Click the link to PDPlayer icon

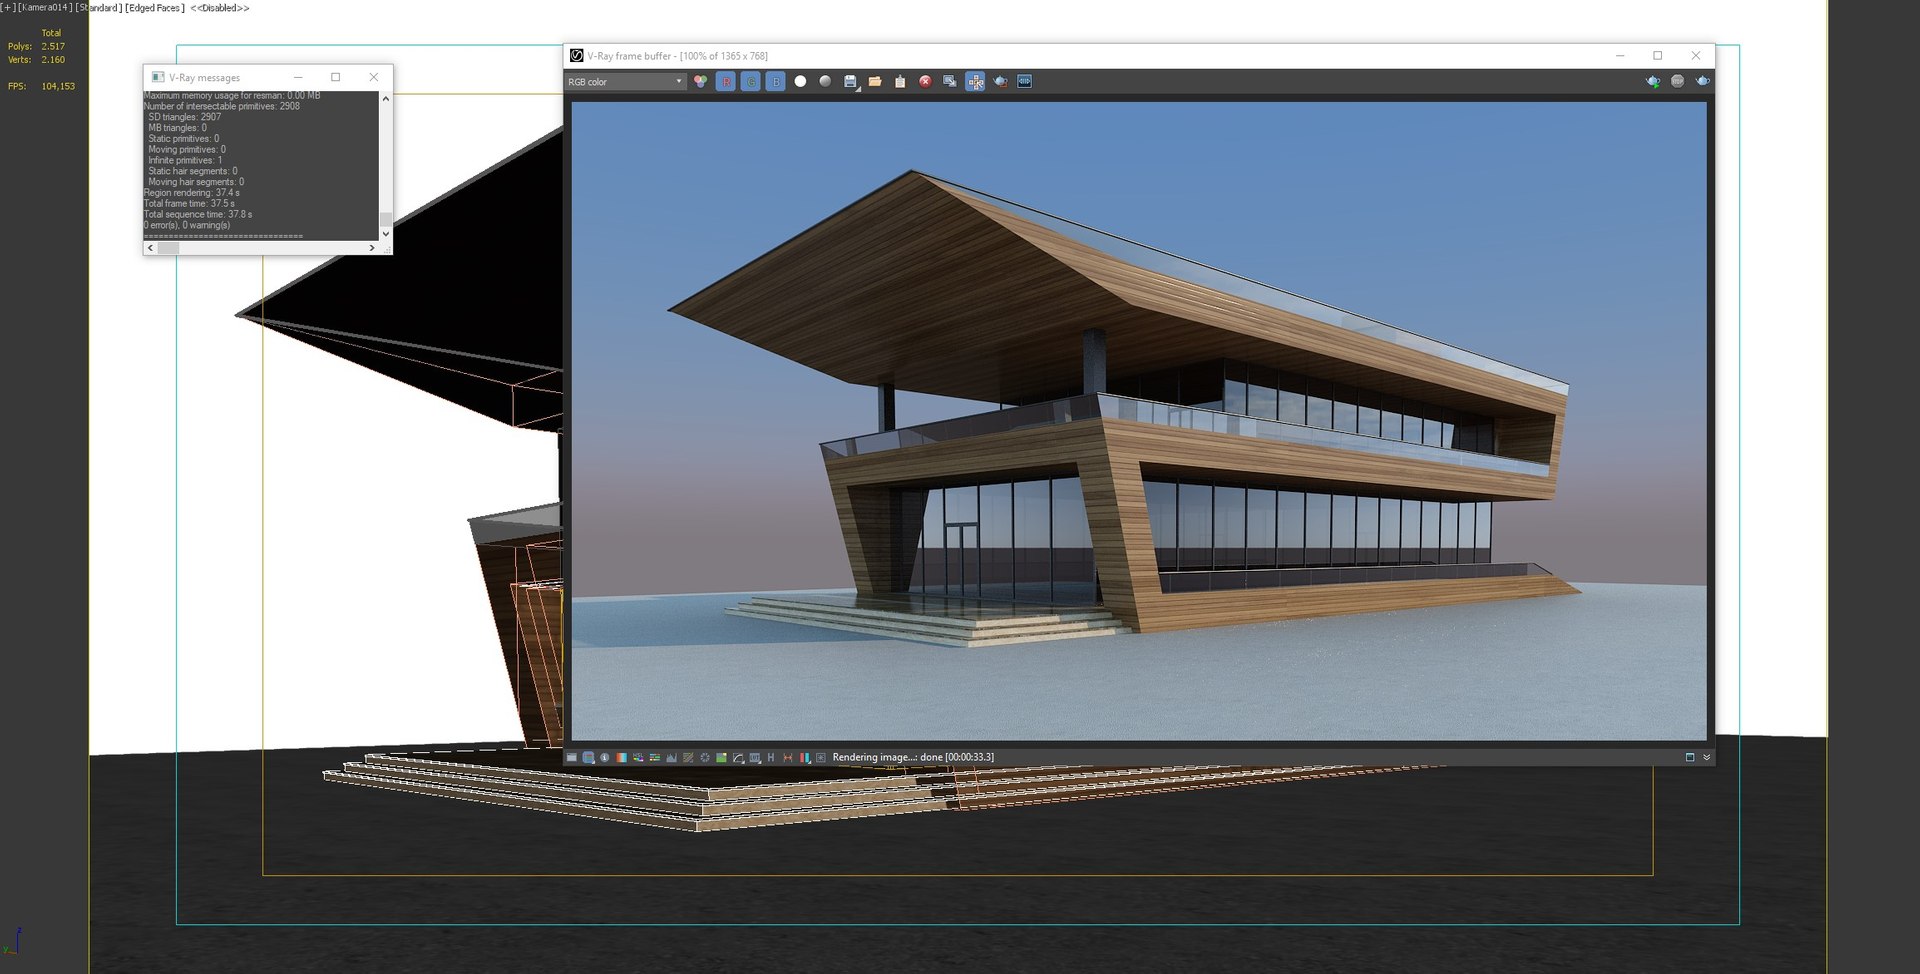(1025, 82)
